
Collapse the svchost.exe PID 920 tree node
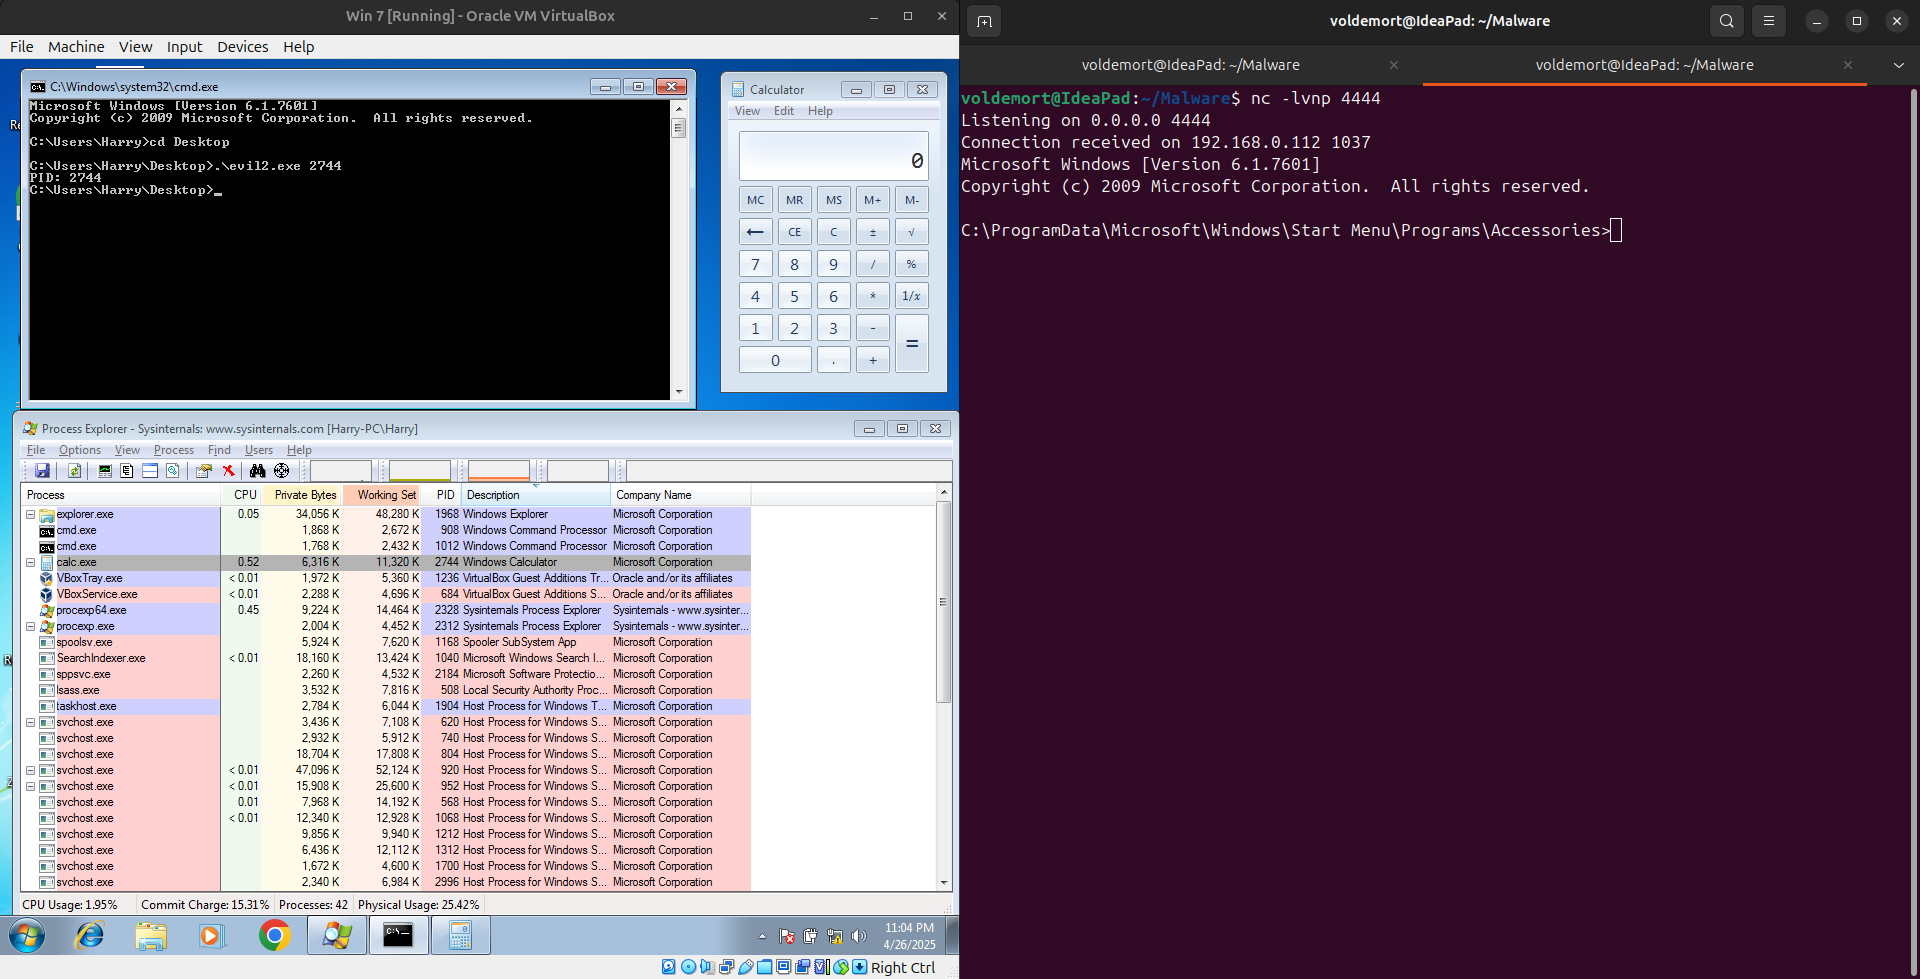[30, 771]
